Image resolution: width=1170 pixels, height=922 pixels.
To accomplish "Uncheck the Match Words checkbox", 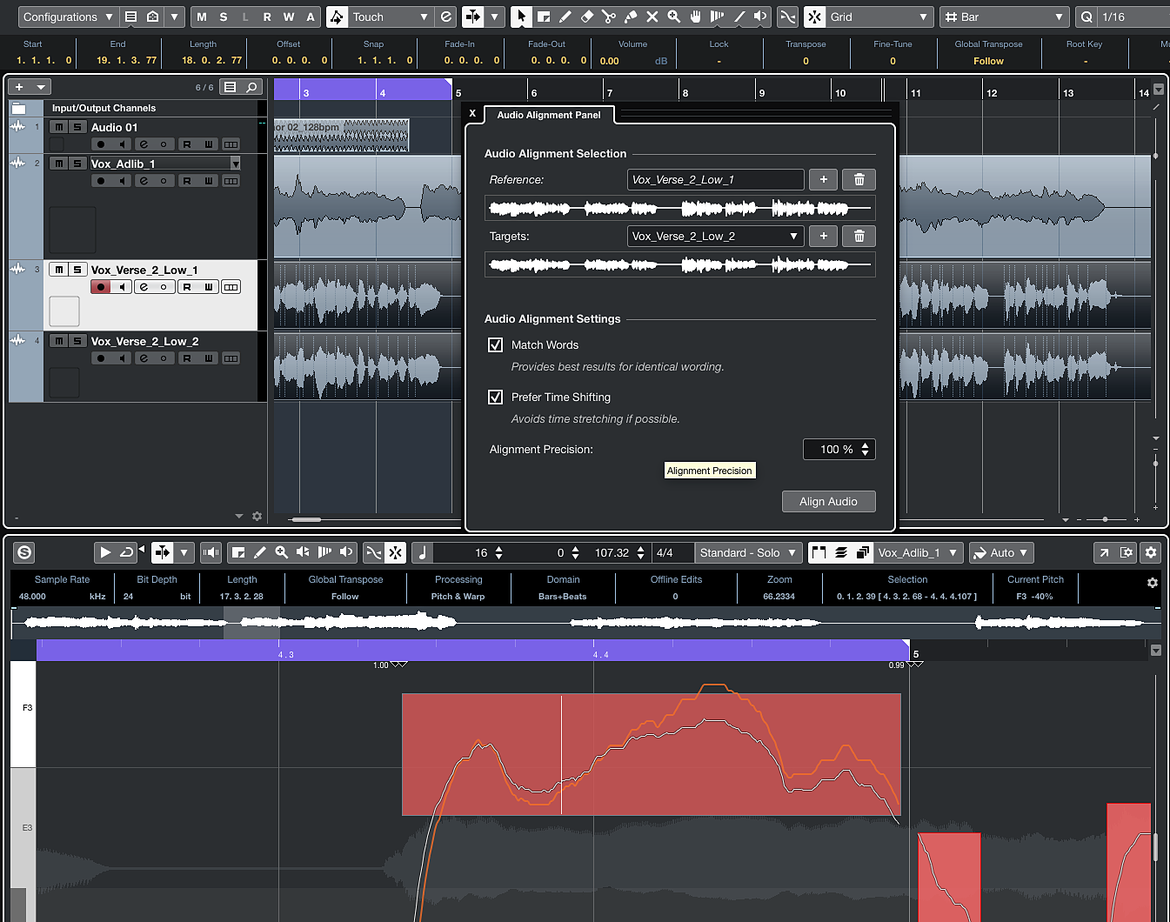I will [495, 345].
